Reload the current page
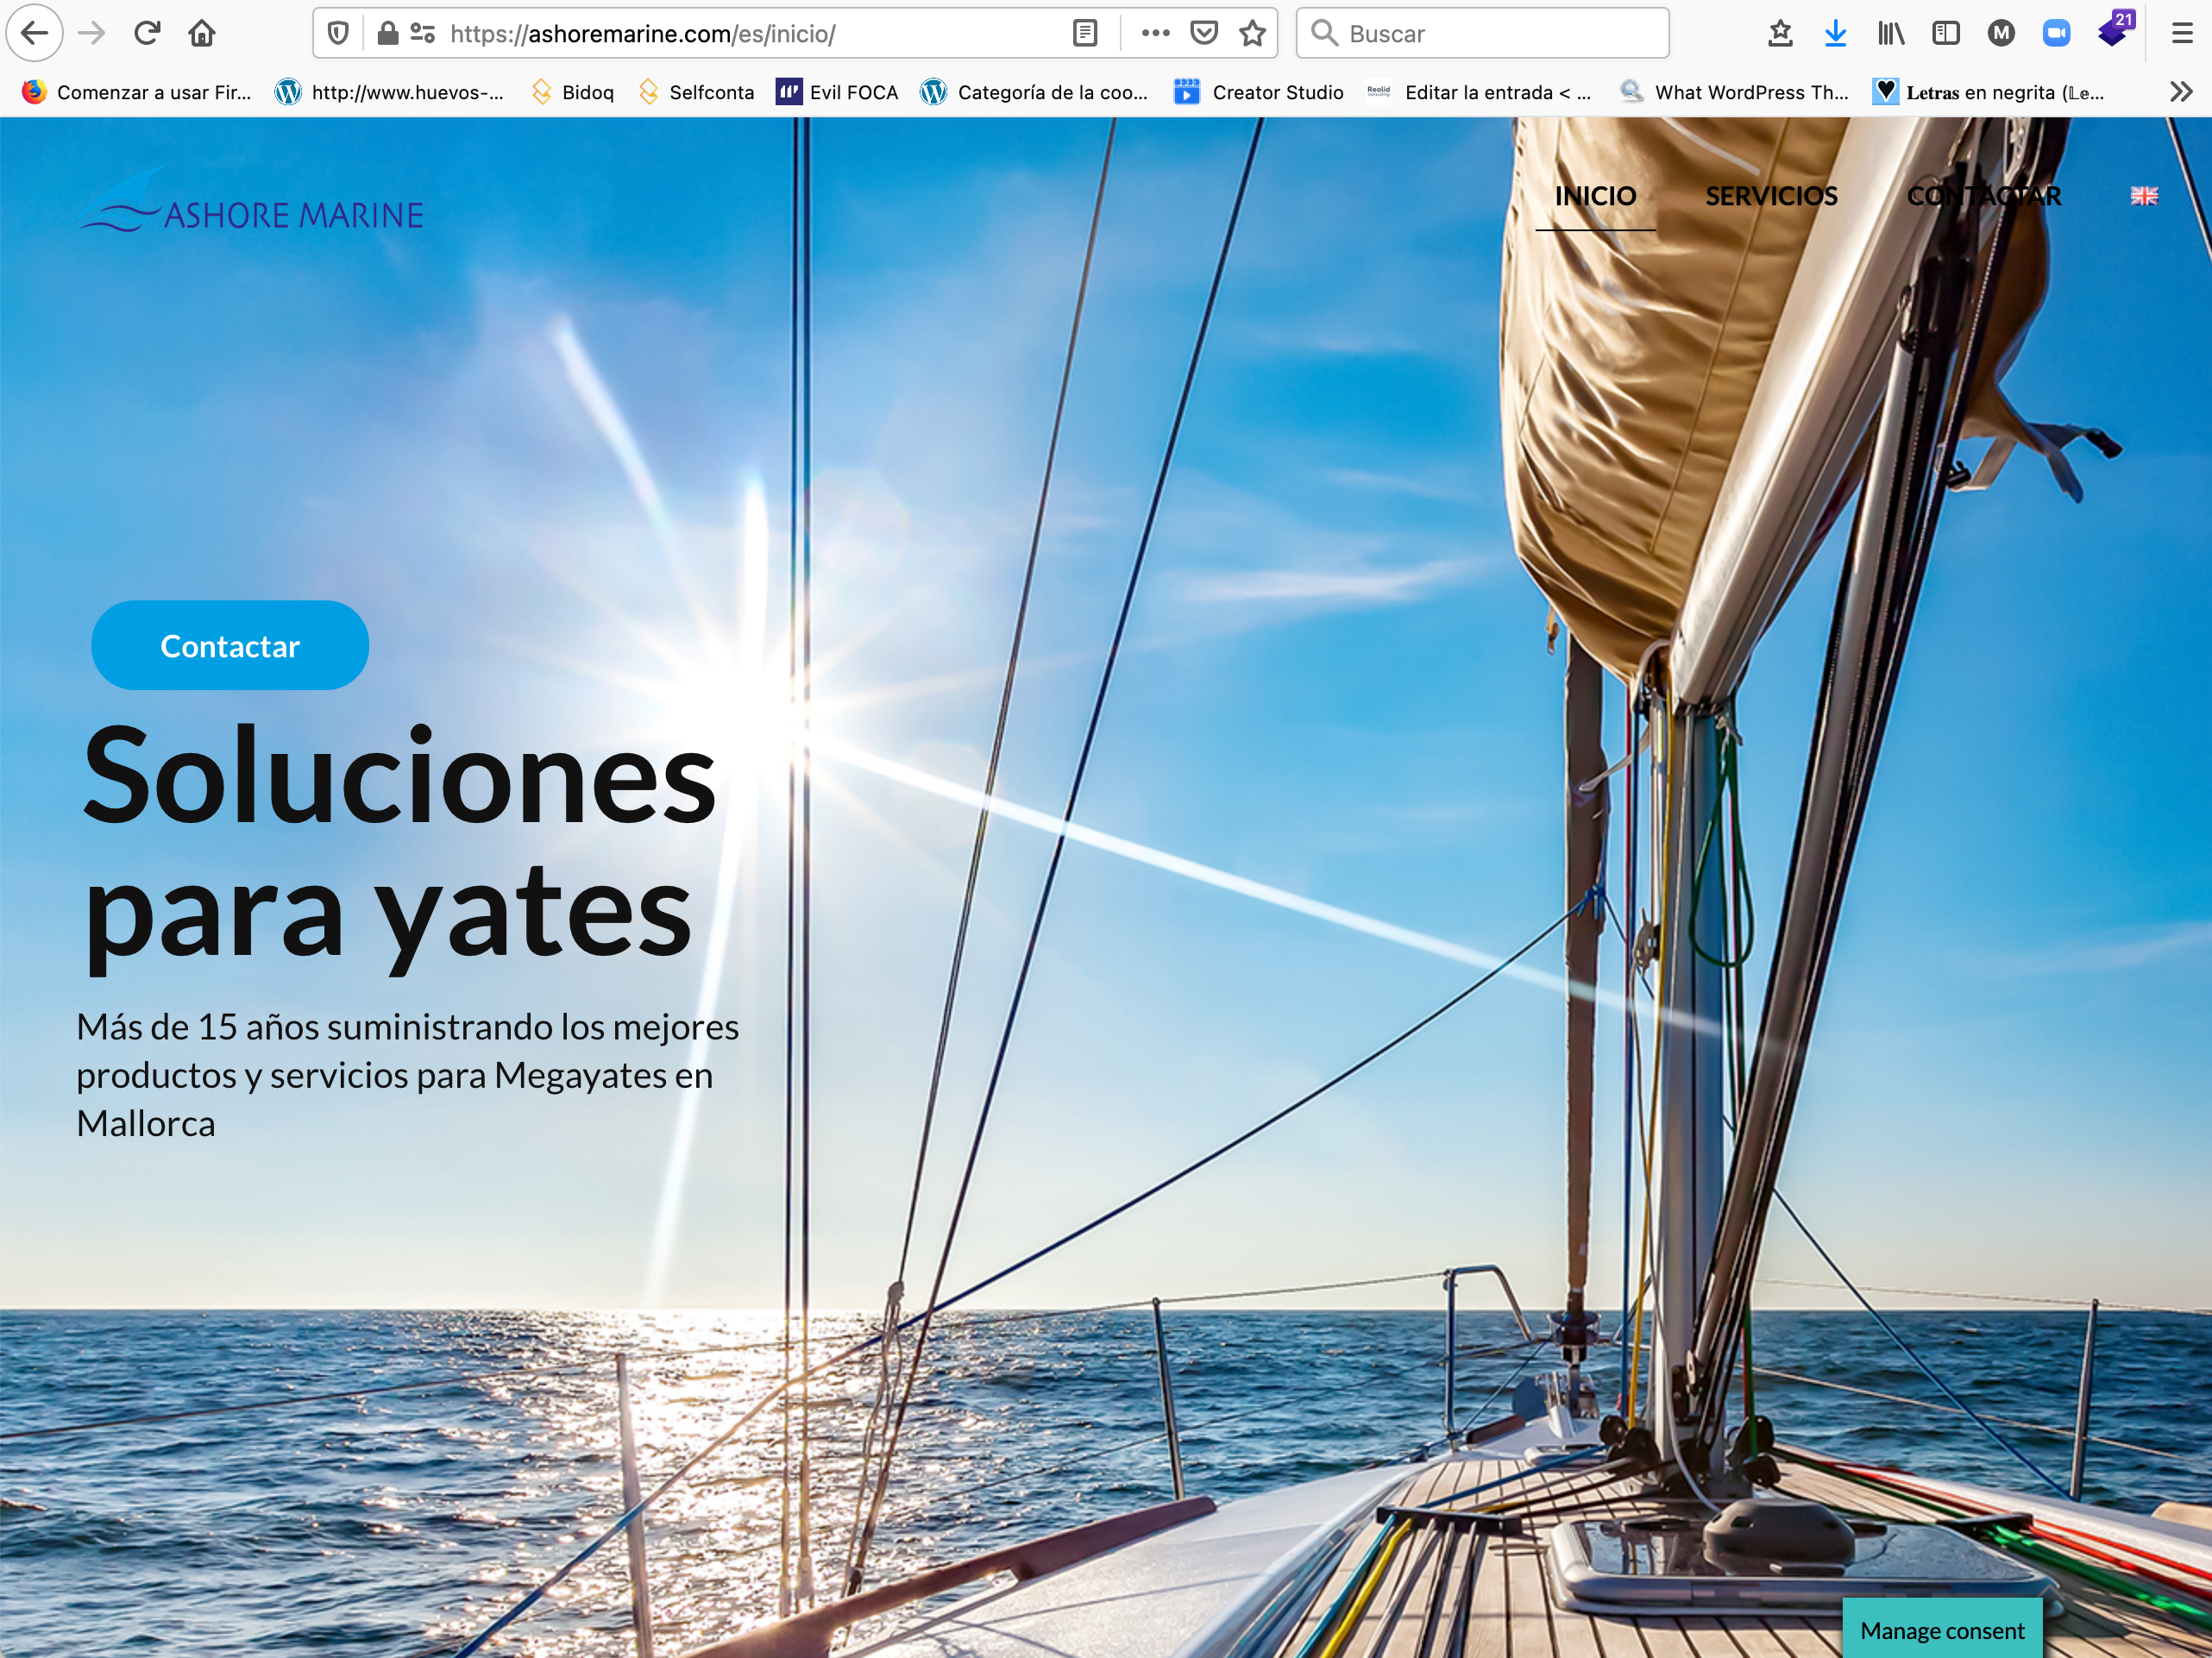2212x1658 pixels. coord(147,33)
